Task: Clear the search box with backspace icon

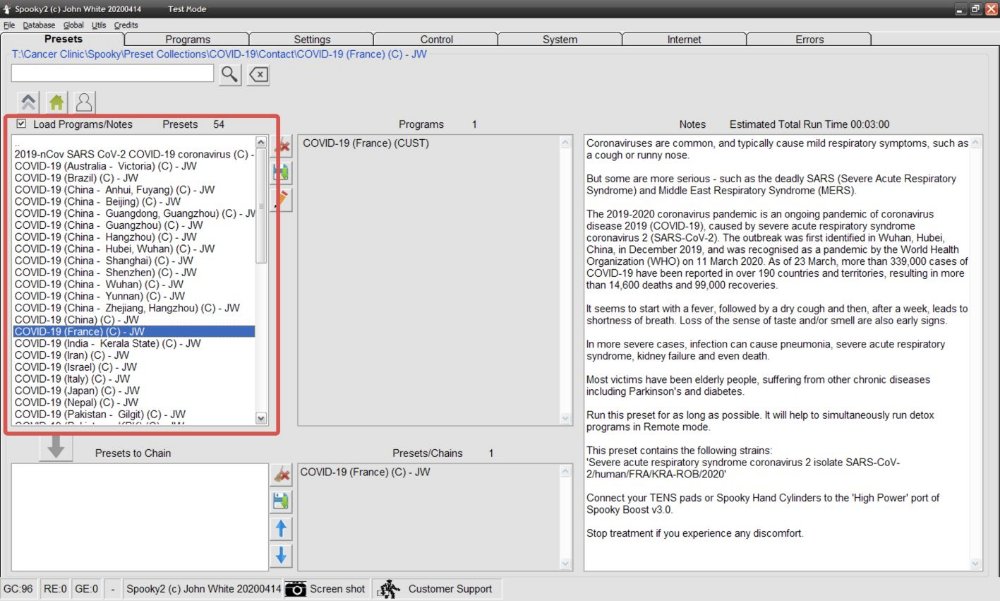Action: (258, 74)
